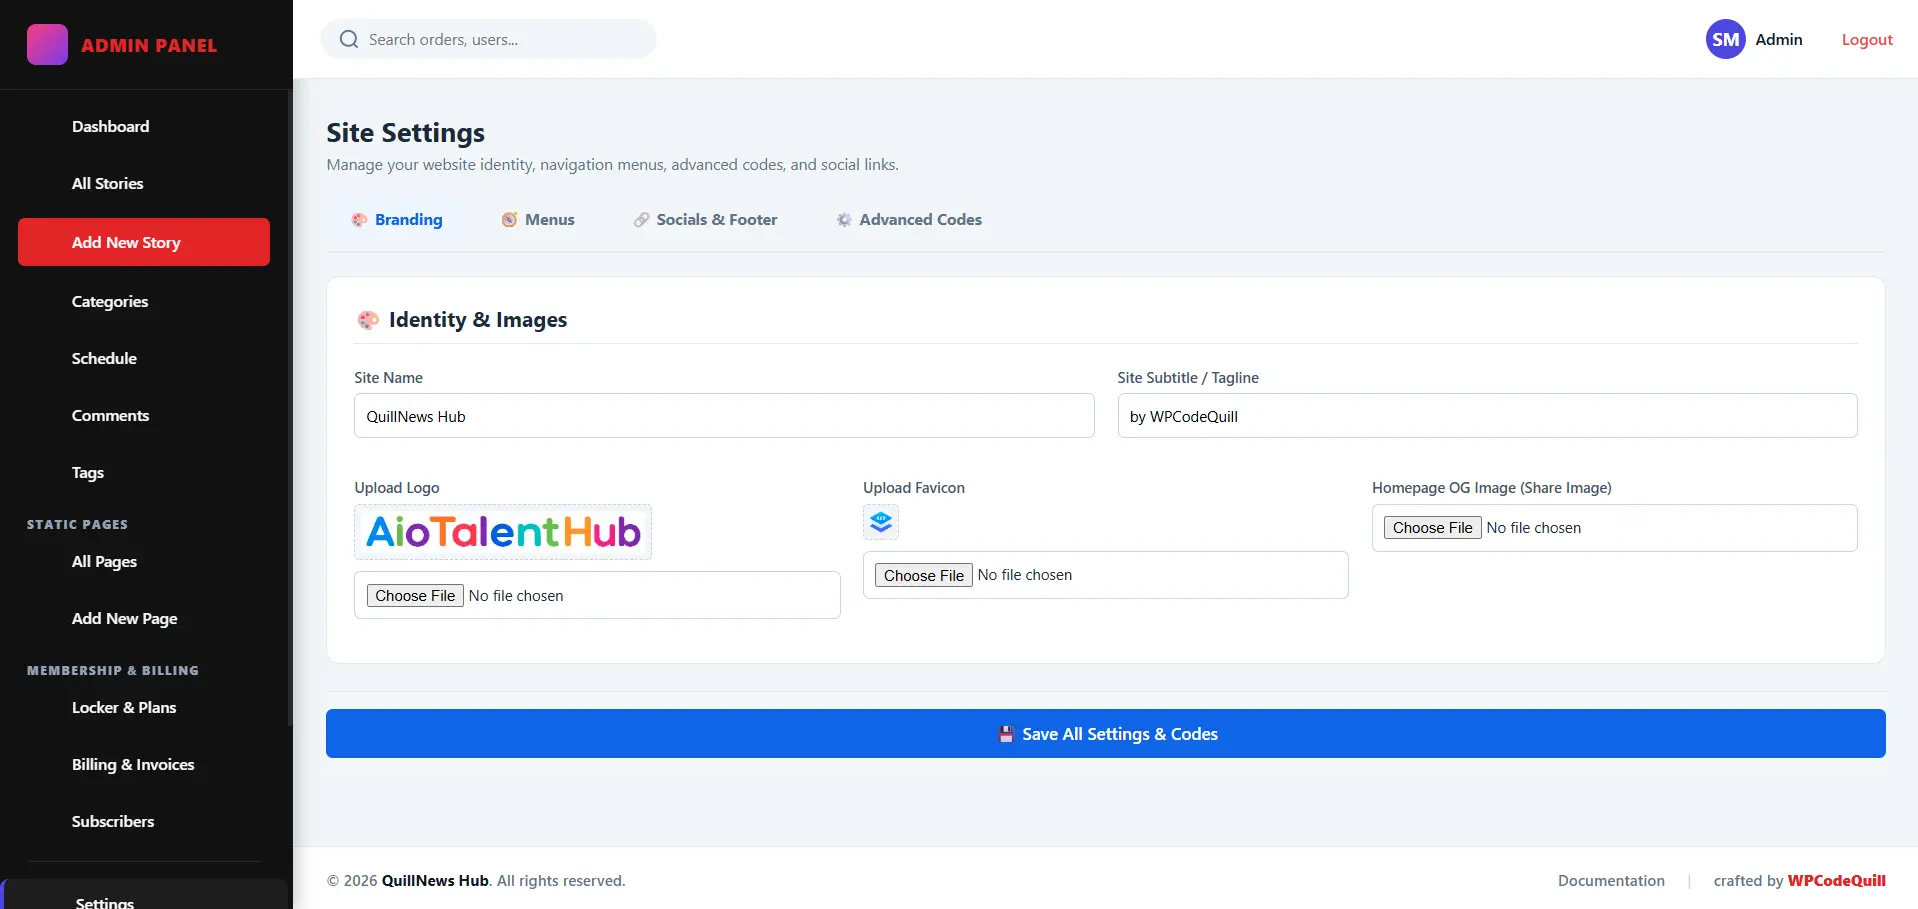Switch to the Branding tab
The height and width of the screenshot is (909, 1918).
397,220
